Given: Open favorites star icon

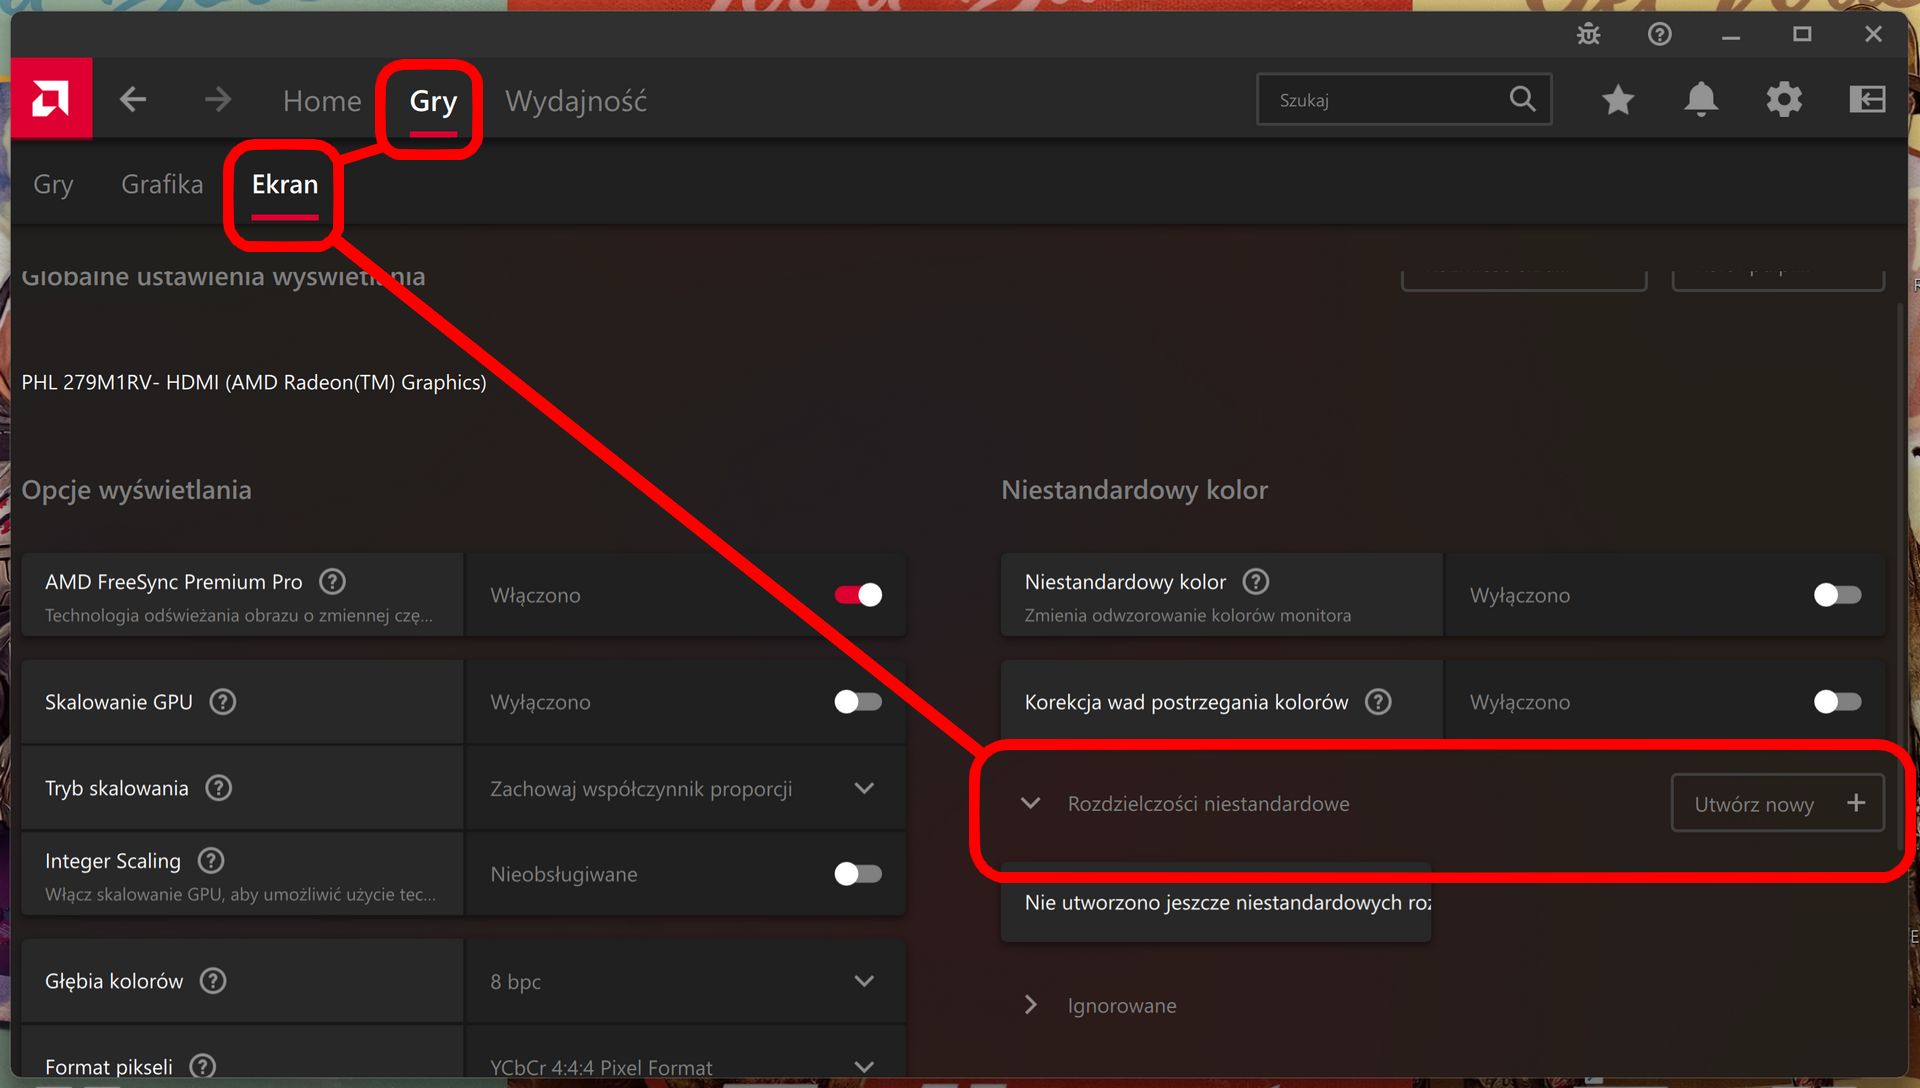Looking at the screenshot, I should point(1617,99).
